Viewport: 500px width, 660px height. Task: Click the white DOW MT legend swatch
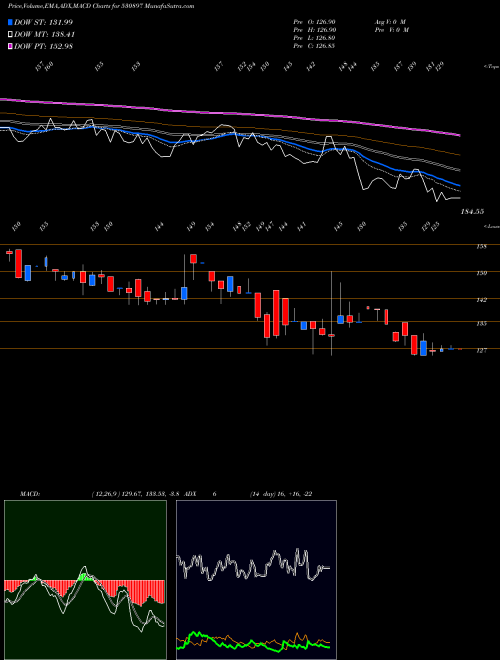(x=11, y=34)
